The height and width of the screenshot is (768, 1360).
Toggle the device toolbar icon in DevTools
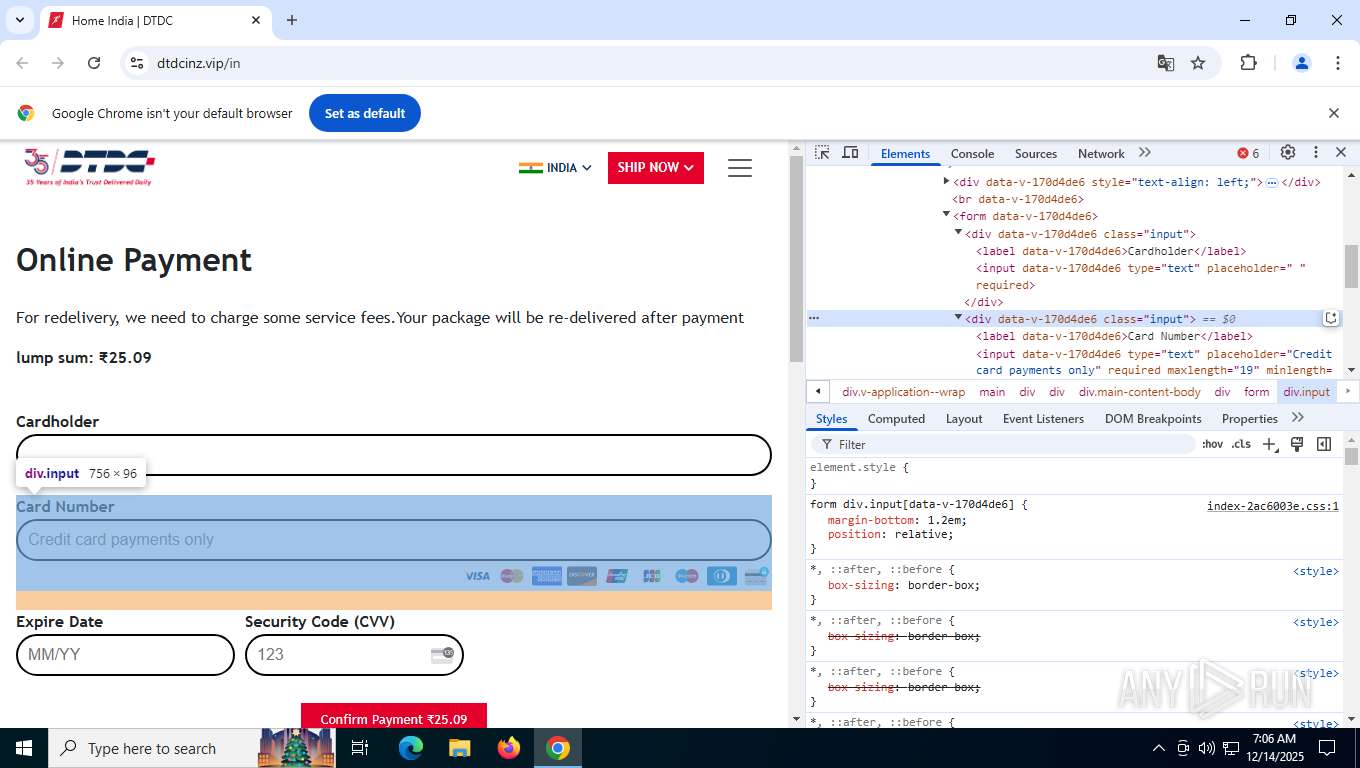tap(850, 153)
